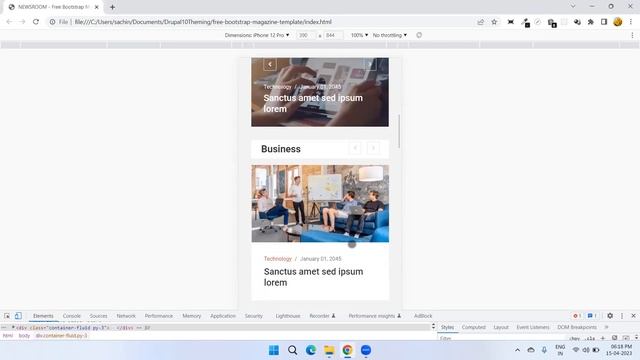640x360 pixels.
Task: Toggle the browser side panel icon
Action: pyautogui.click(x=604, y=22)
